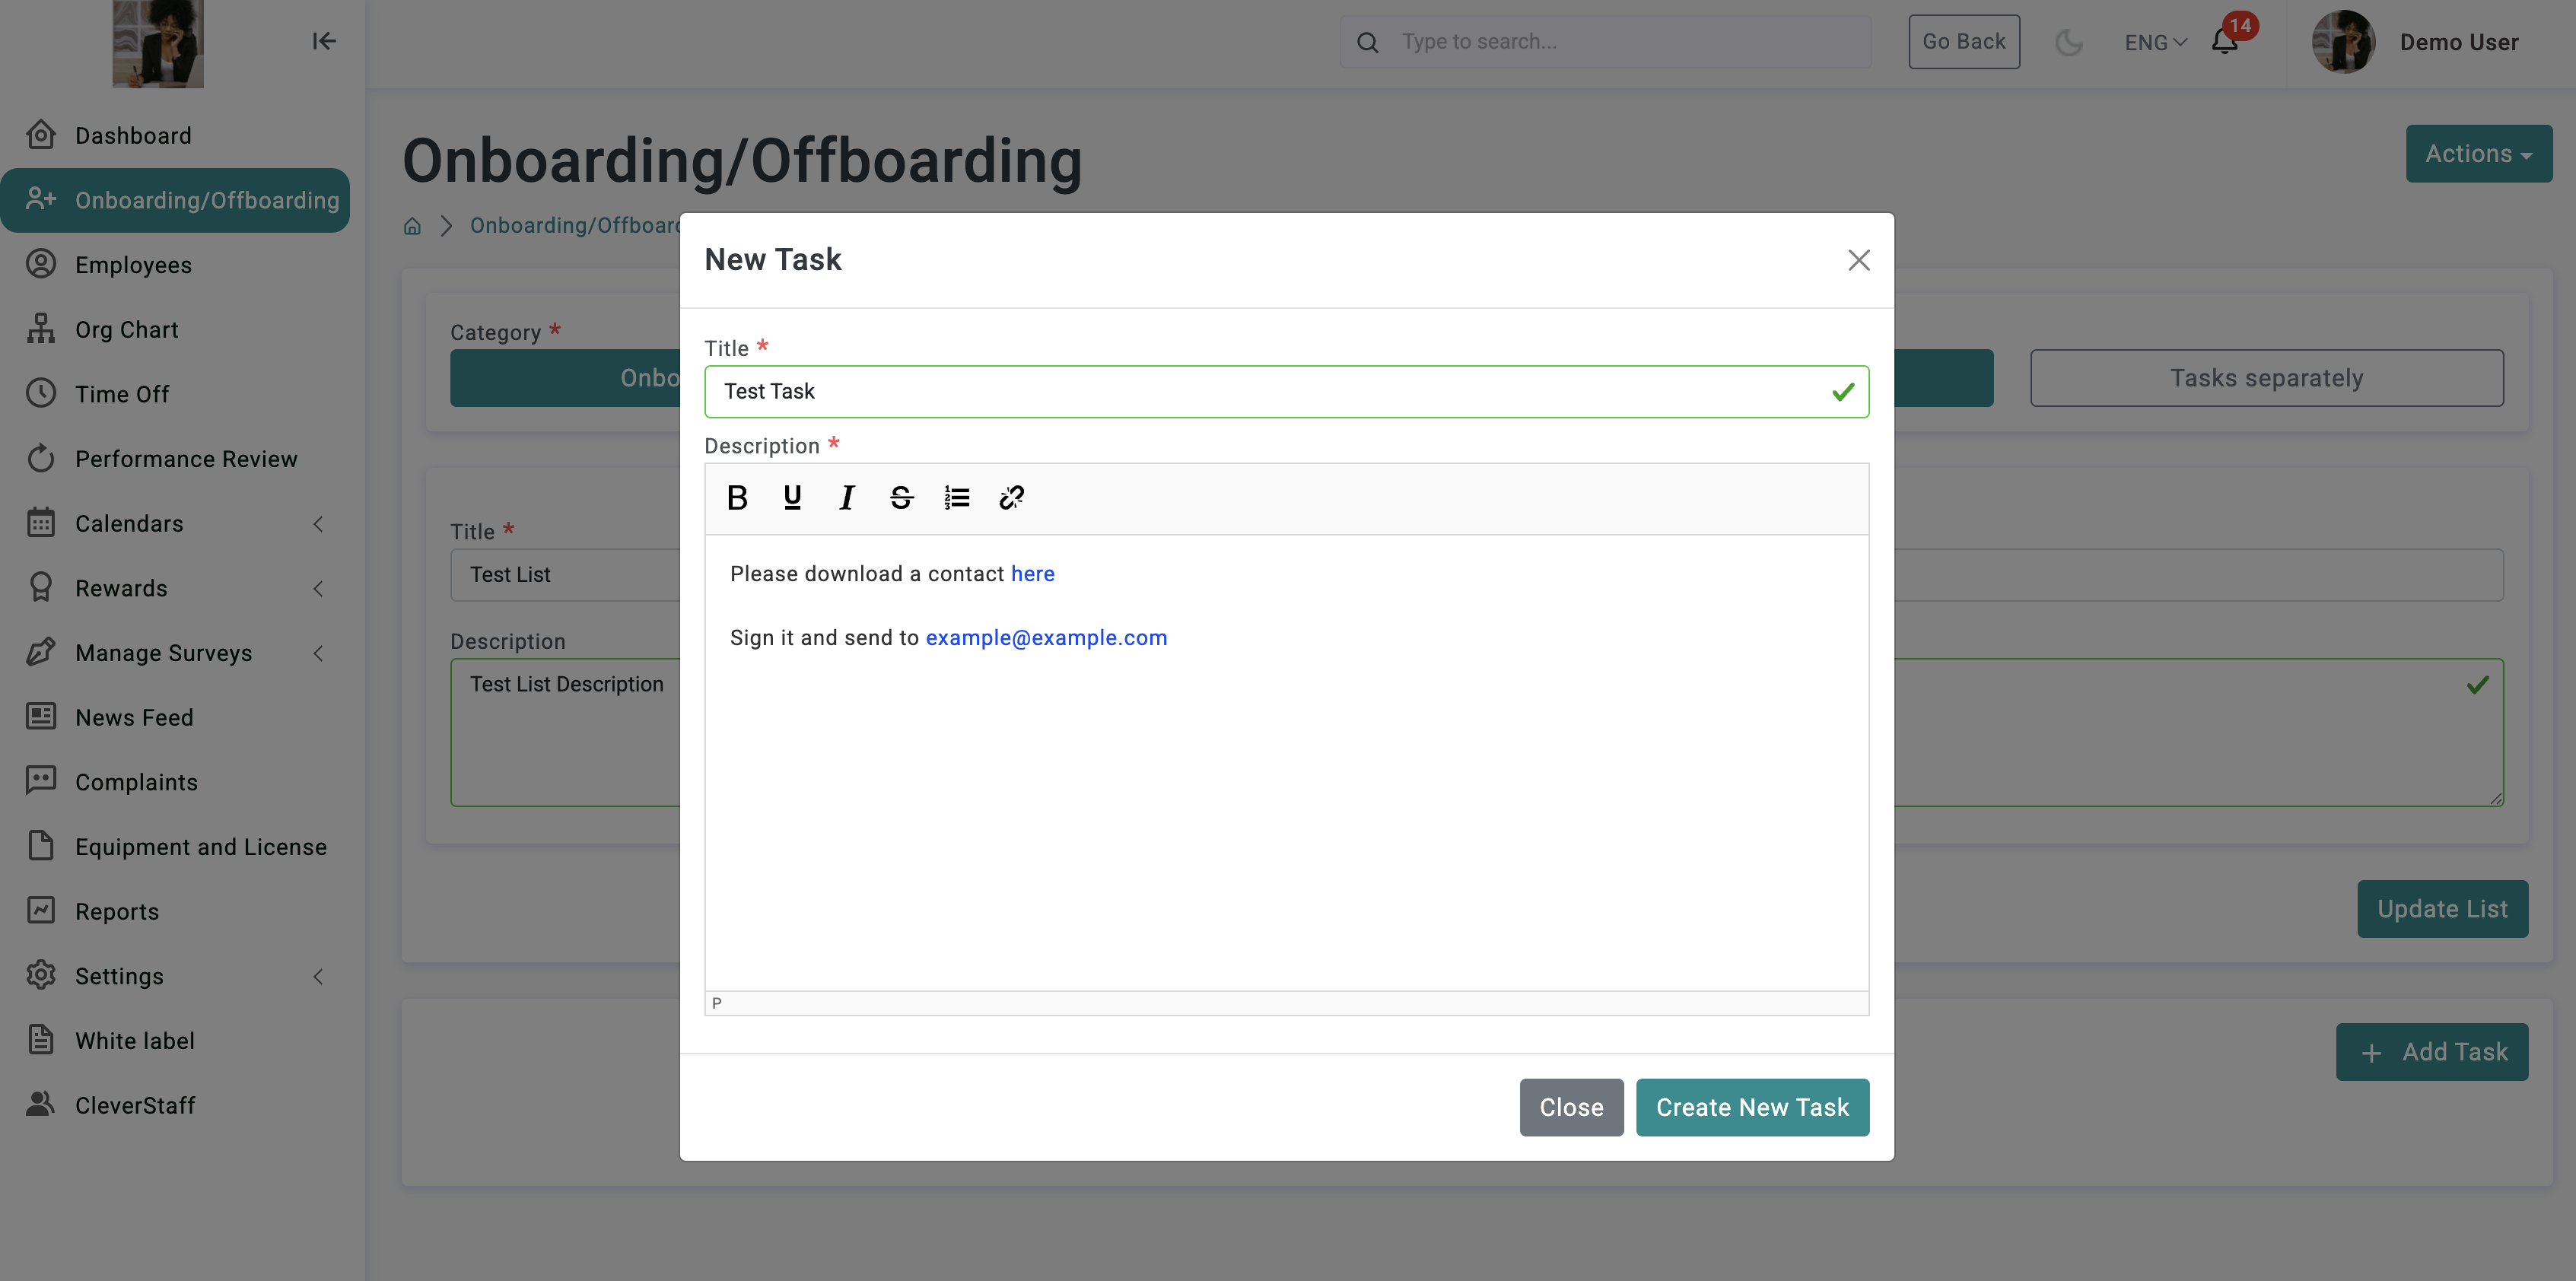Click the Complaints chat icon
2576x1281 pixels.
point(41,780)
